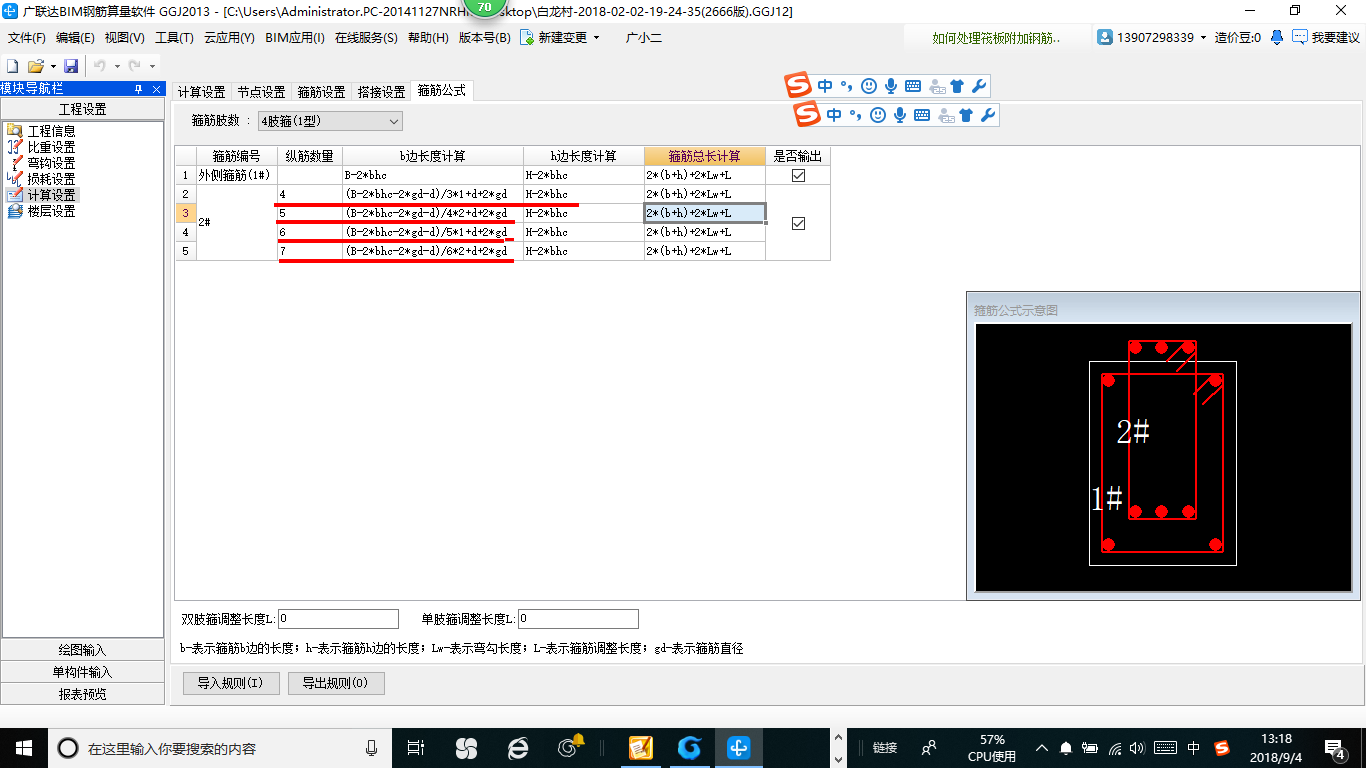Select 弯钩设置 in navigation tree

coord(51,163)
